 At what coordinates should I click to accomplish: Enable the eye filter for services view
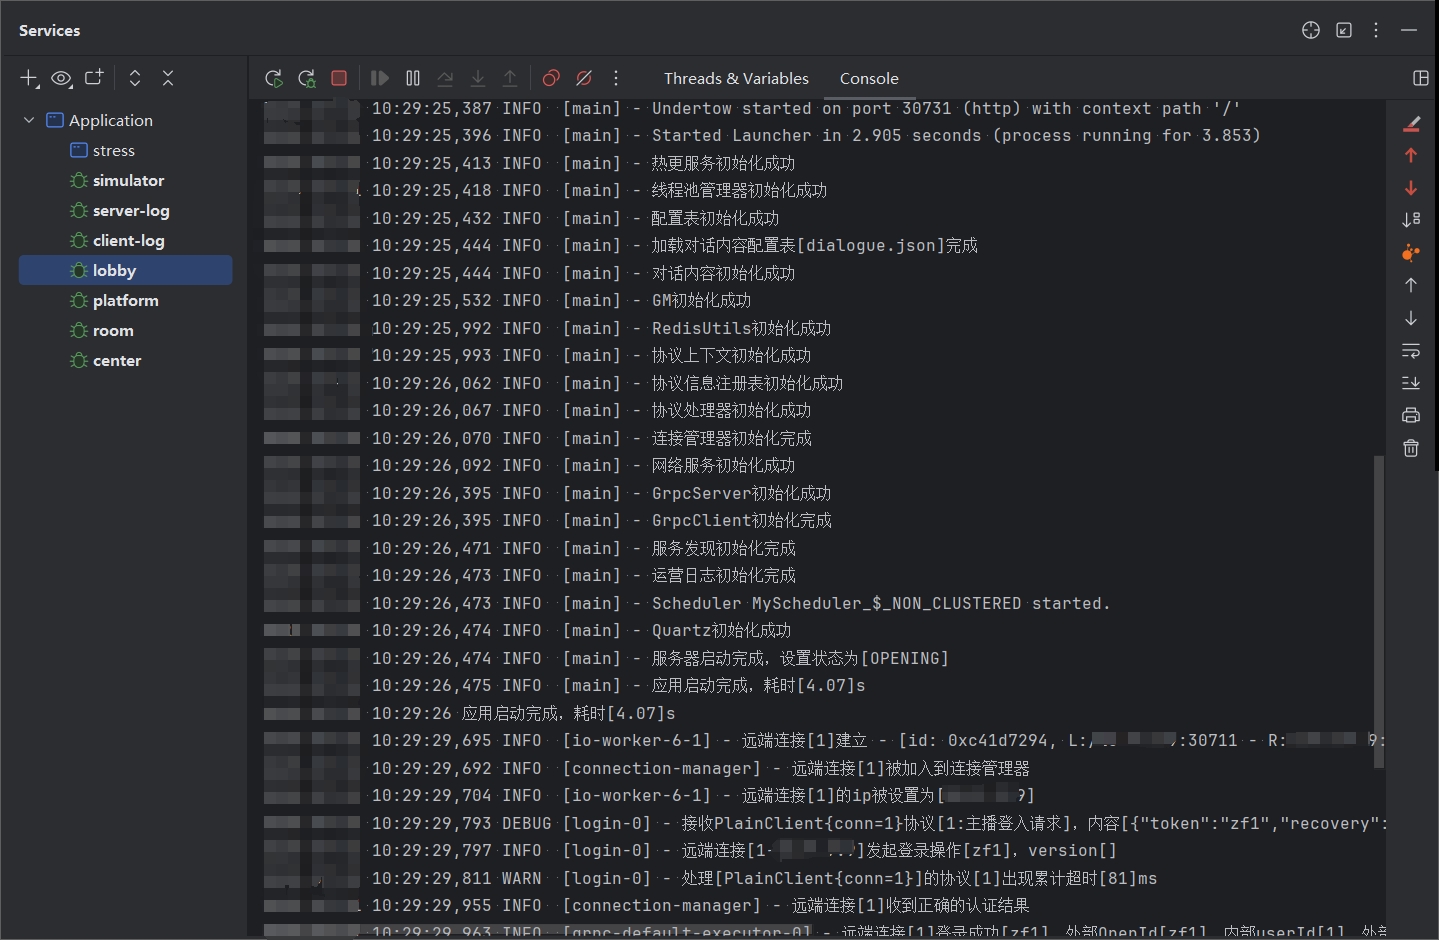(x=62, y=78)
